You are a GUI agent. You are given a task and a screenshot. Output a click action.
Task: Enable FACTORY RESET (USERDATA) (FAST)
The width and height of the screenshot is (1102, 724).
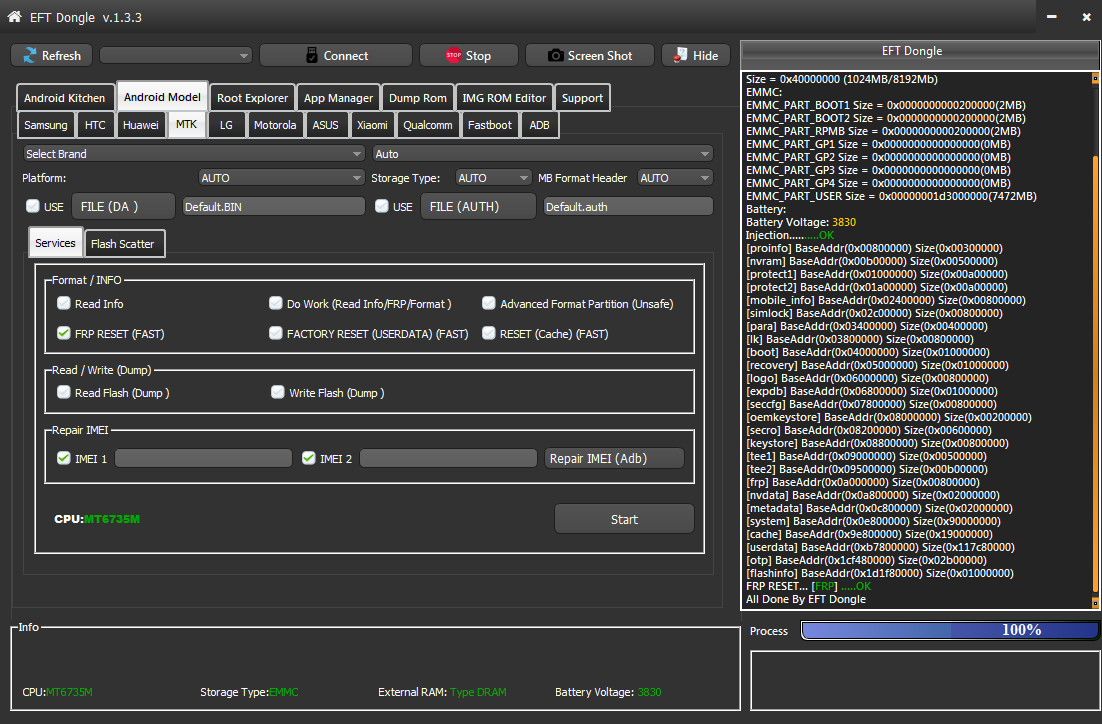click(276, 333)
